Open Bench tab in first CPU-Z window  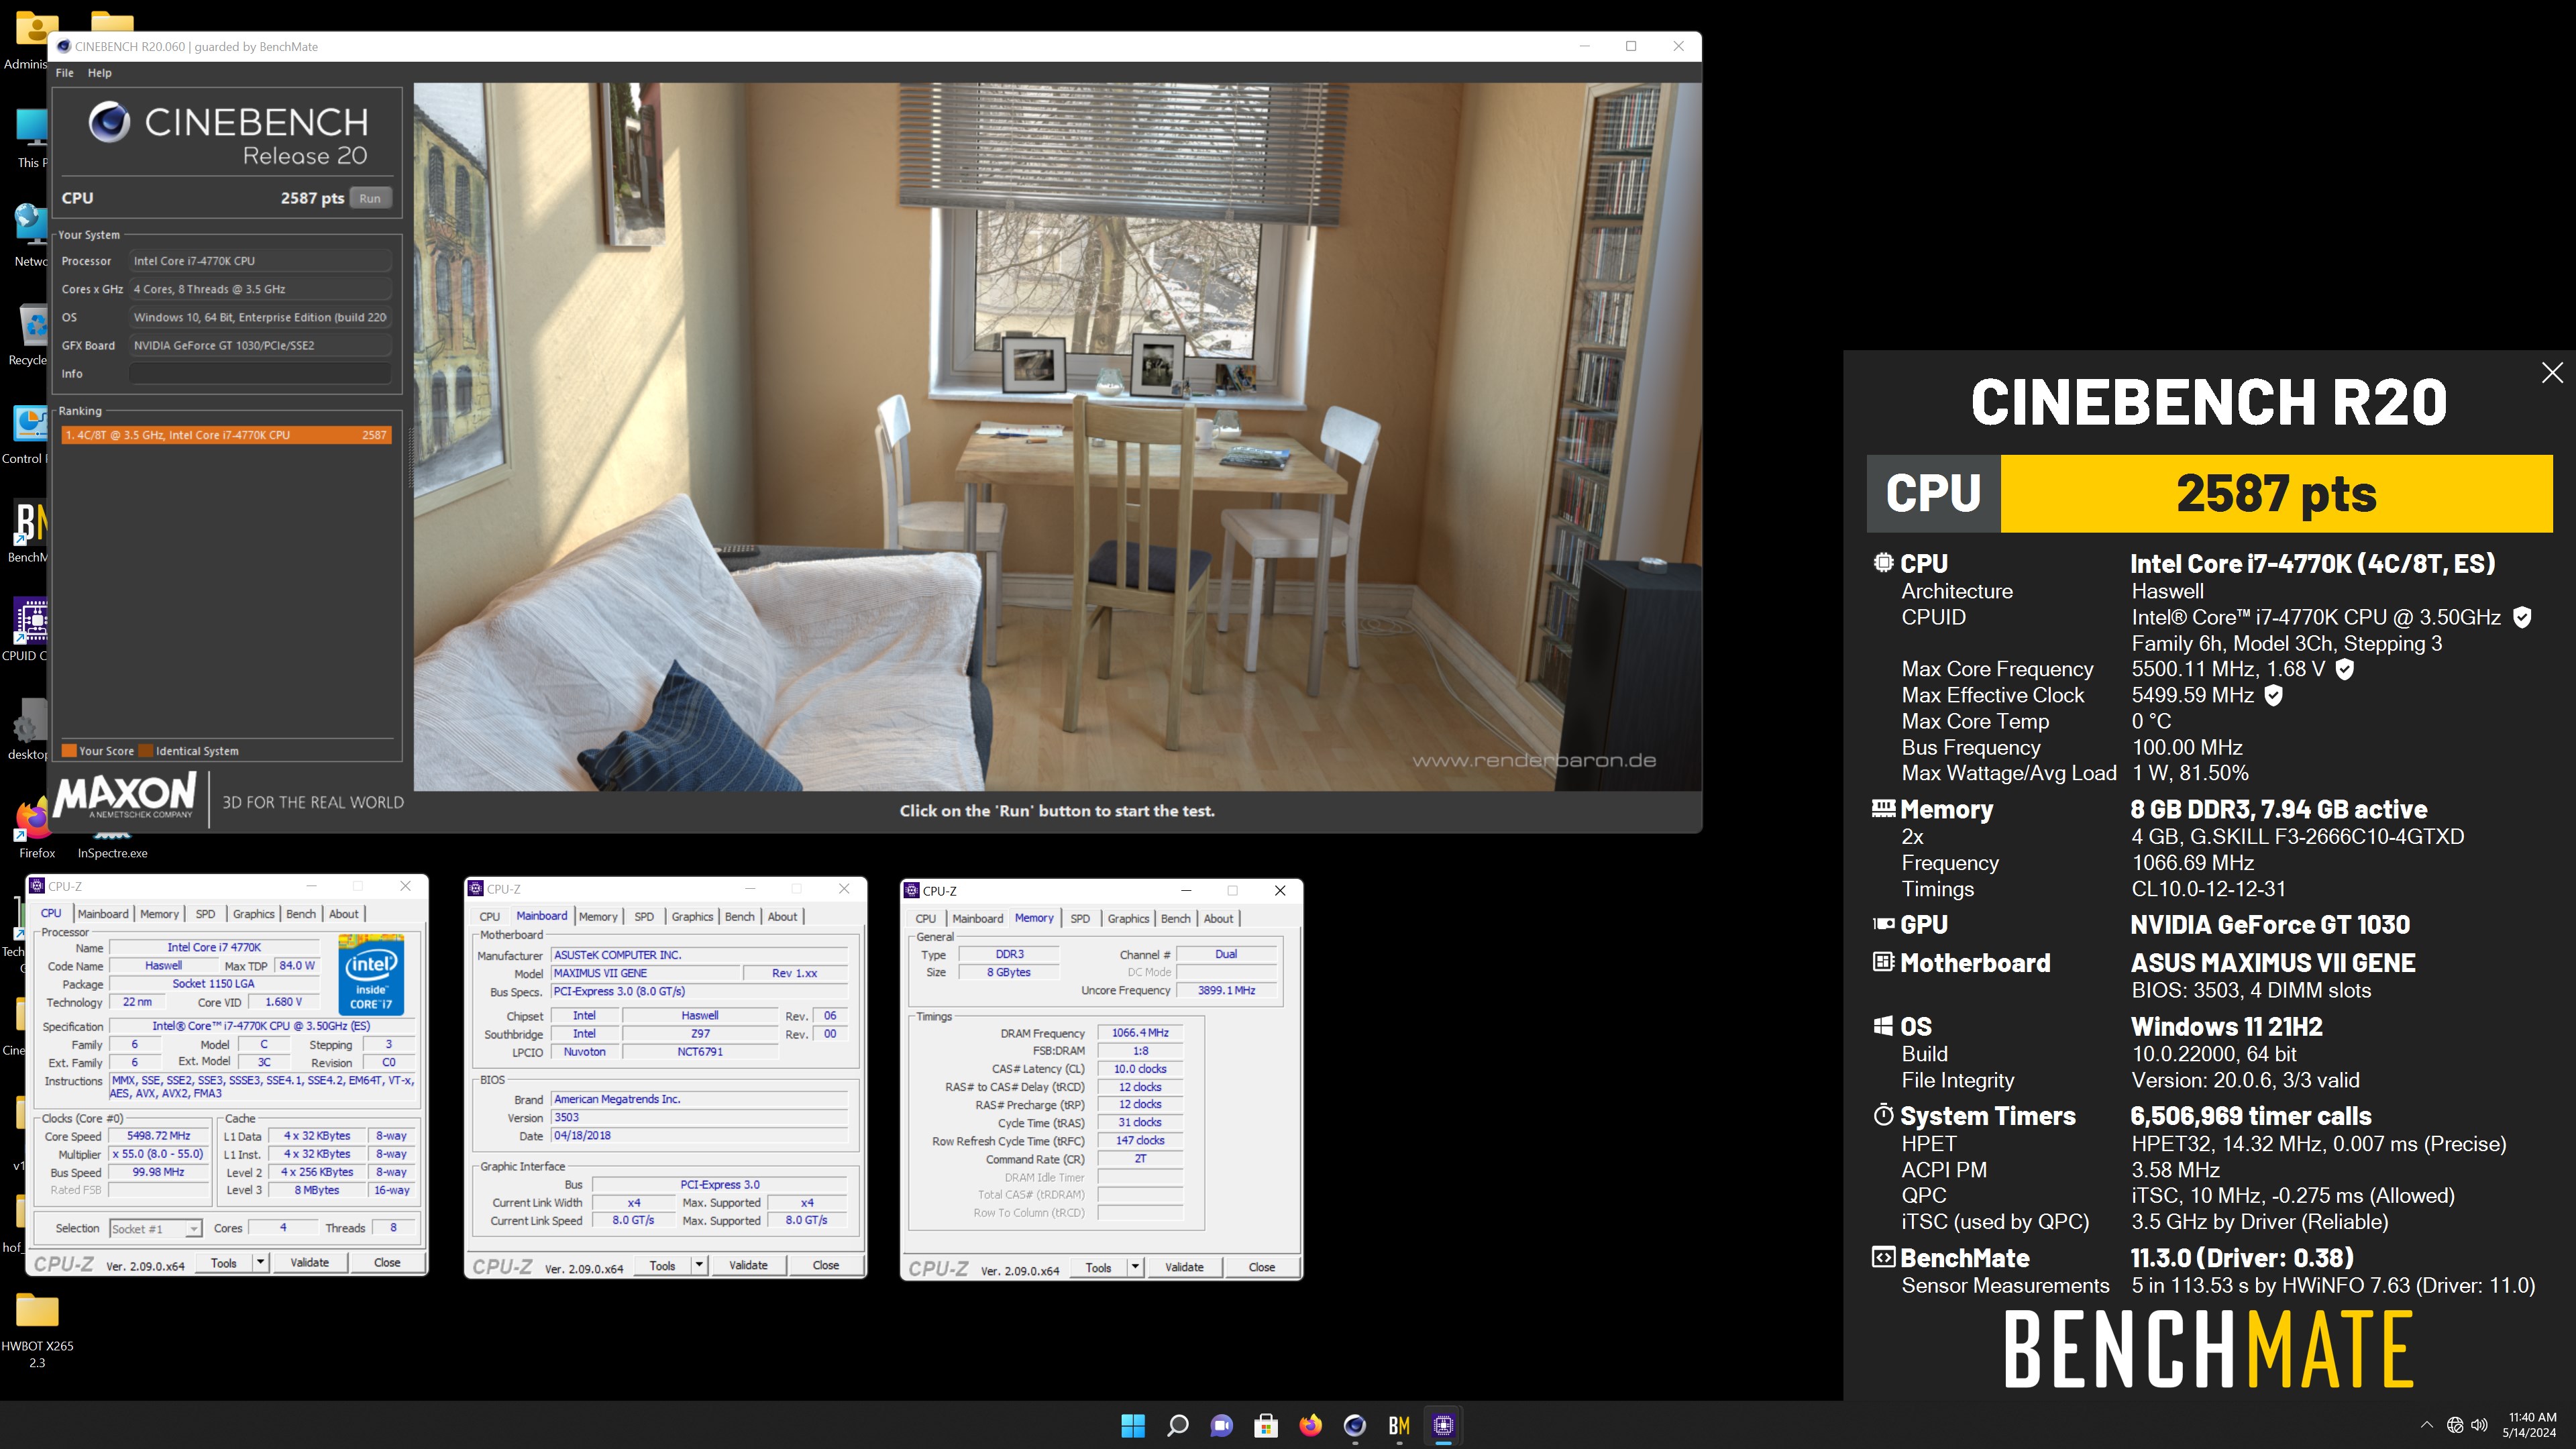tap(300, 914)
